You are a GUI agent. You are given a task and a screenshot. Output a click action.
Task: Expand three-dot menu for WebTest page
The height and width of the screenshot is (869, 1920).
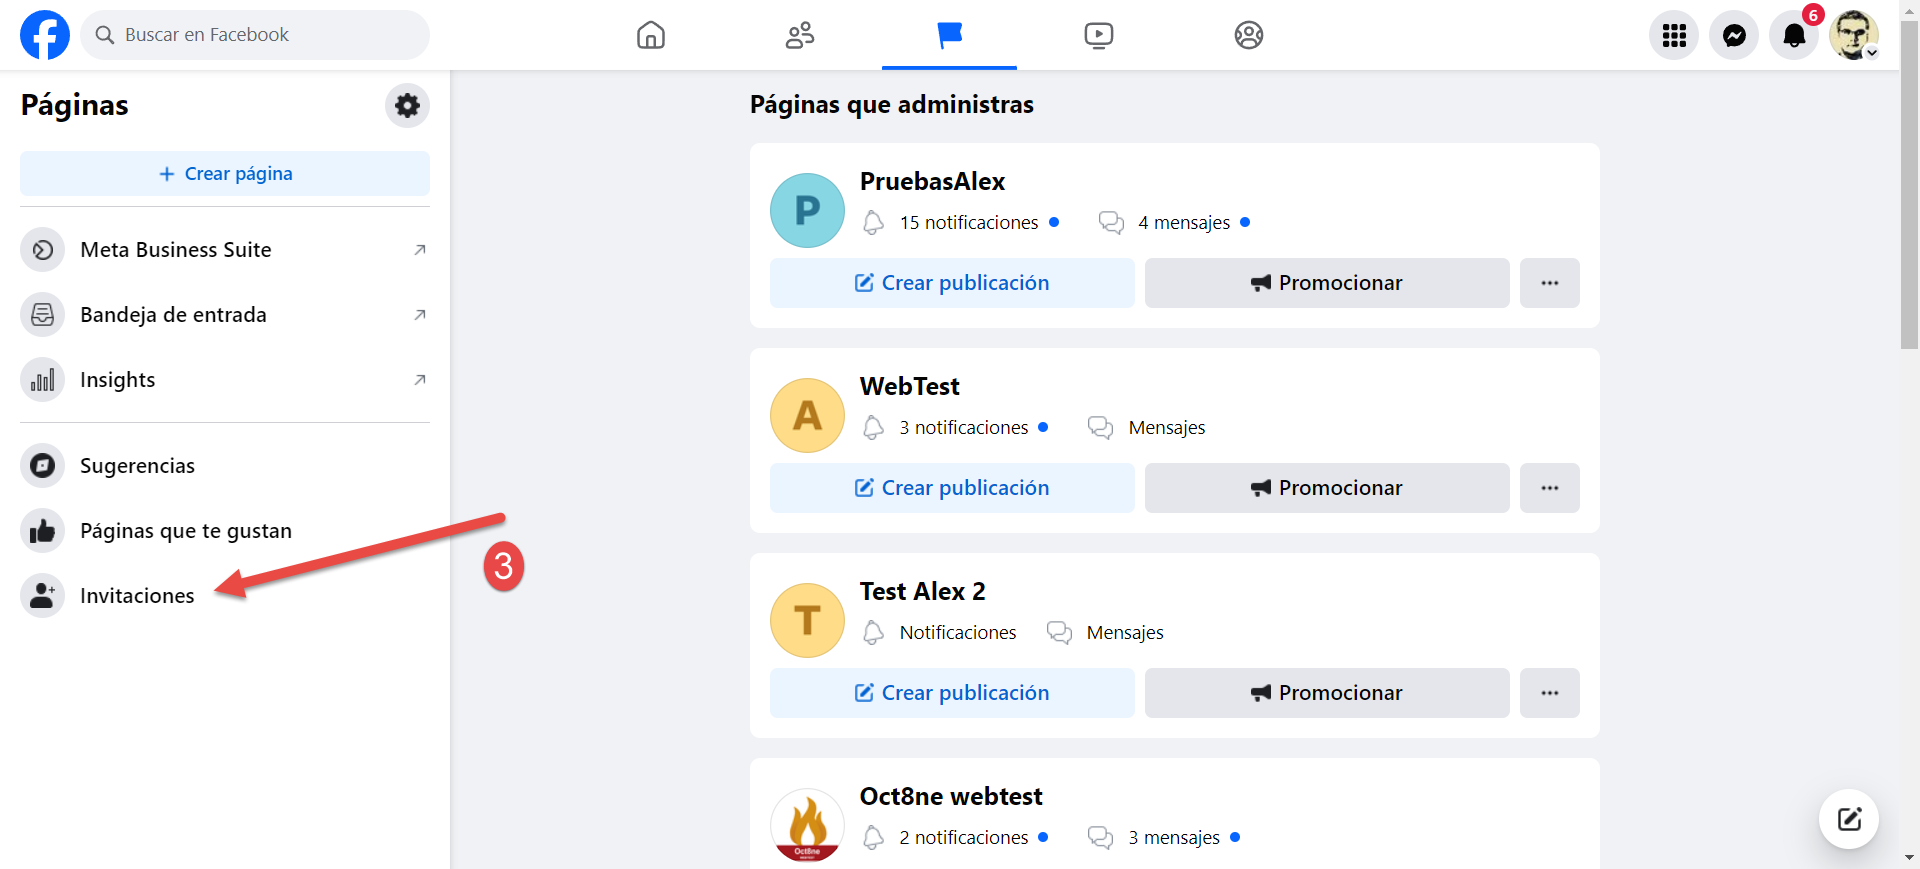(1549, 488)
